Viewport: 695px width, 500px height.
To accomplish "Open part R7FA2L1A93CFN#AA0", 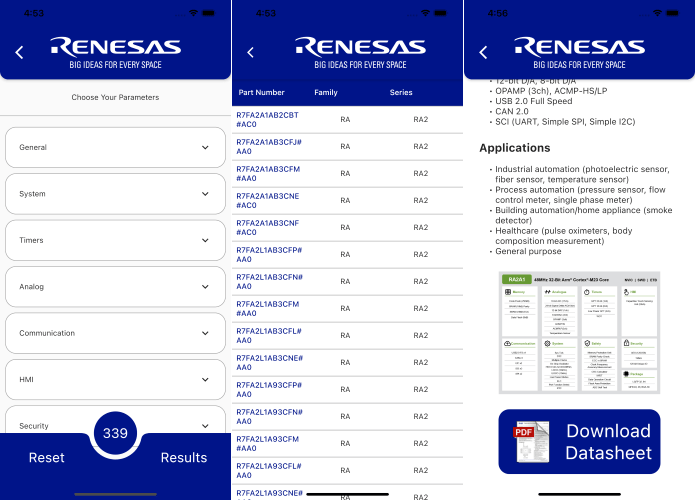I will click(x=269, y=417).
